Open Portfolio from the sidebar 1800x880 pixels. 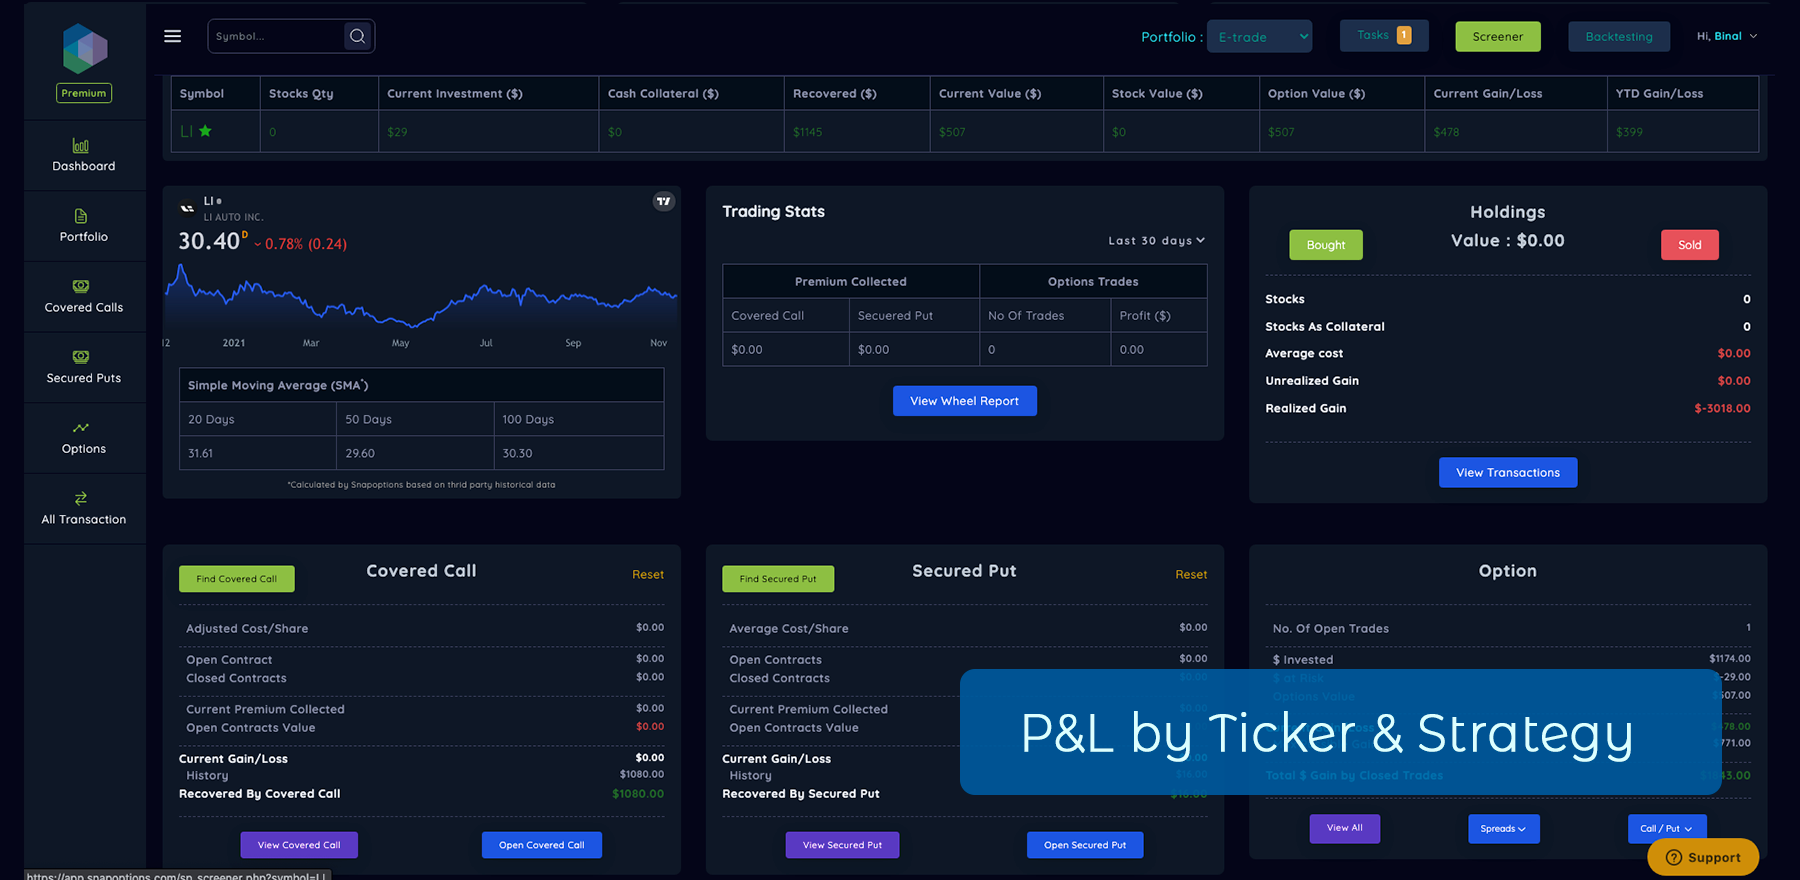[x=84, y=226]
